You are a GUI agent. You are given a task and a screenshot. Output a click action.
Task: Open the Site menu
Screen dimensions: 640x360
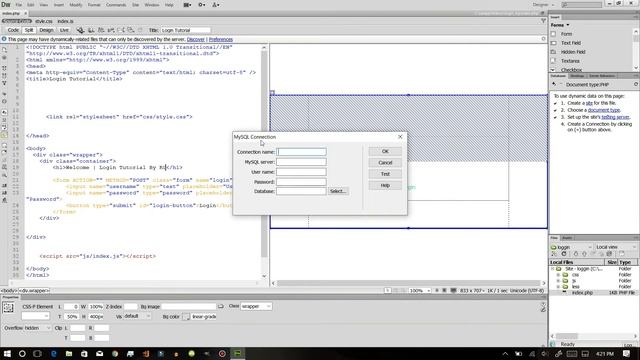pyautogui.click(x=136, y=5)
